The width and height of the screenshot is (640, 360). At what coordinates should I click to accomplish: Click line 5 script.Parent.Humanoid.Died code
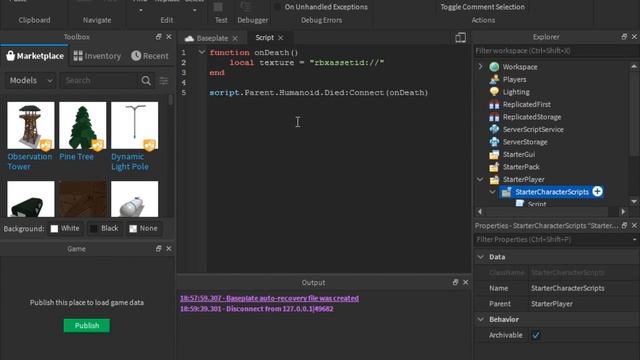(x=318, y=93)
